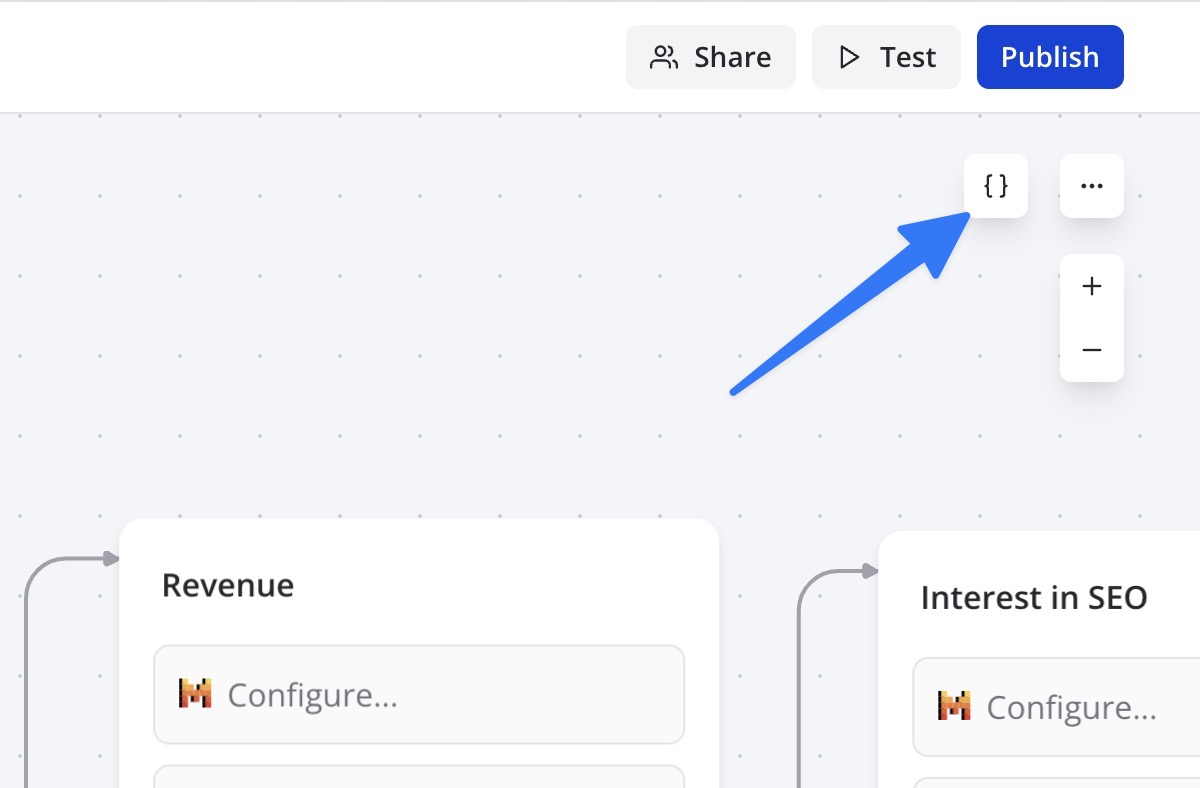Viewport: 1200px width, 788px height.
Task: Click the second field below Revenue's Configure
Action: point(418,777)
